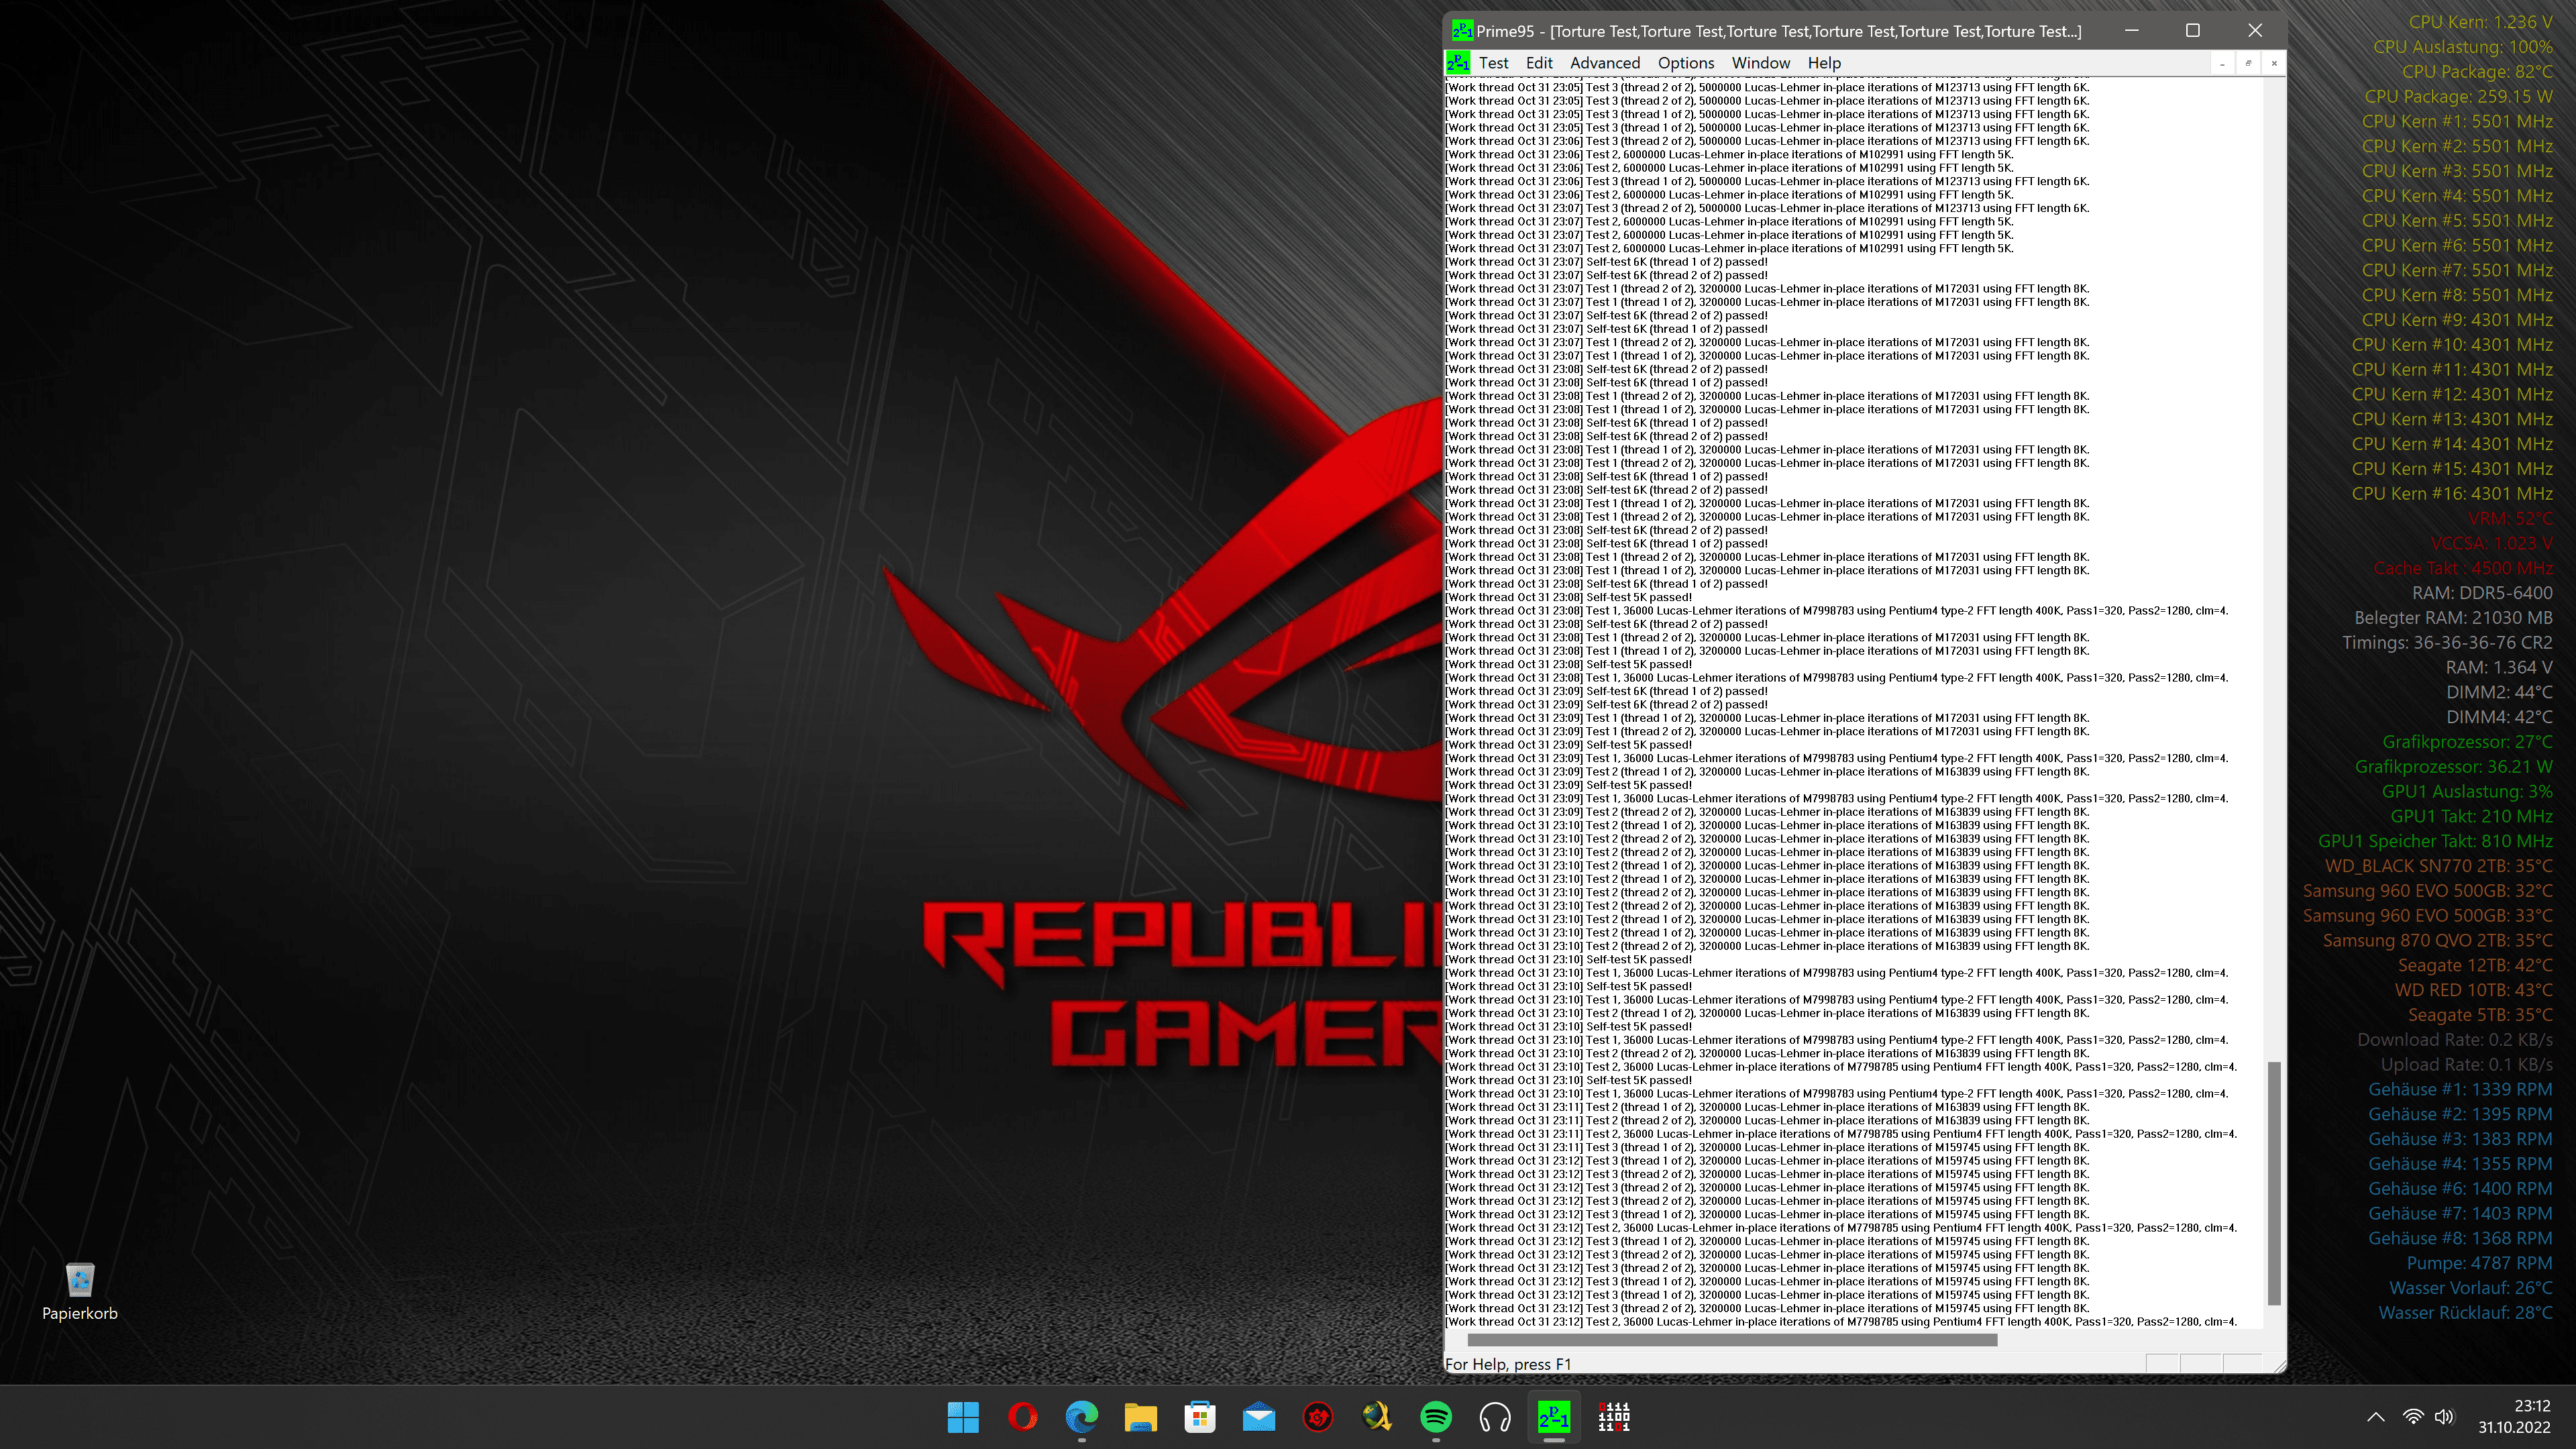Viewport: 2576px width, 1449px height.
Task: Open the Help menu in Prime95
Action: pyautogui.click(x=1824, y=63)
